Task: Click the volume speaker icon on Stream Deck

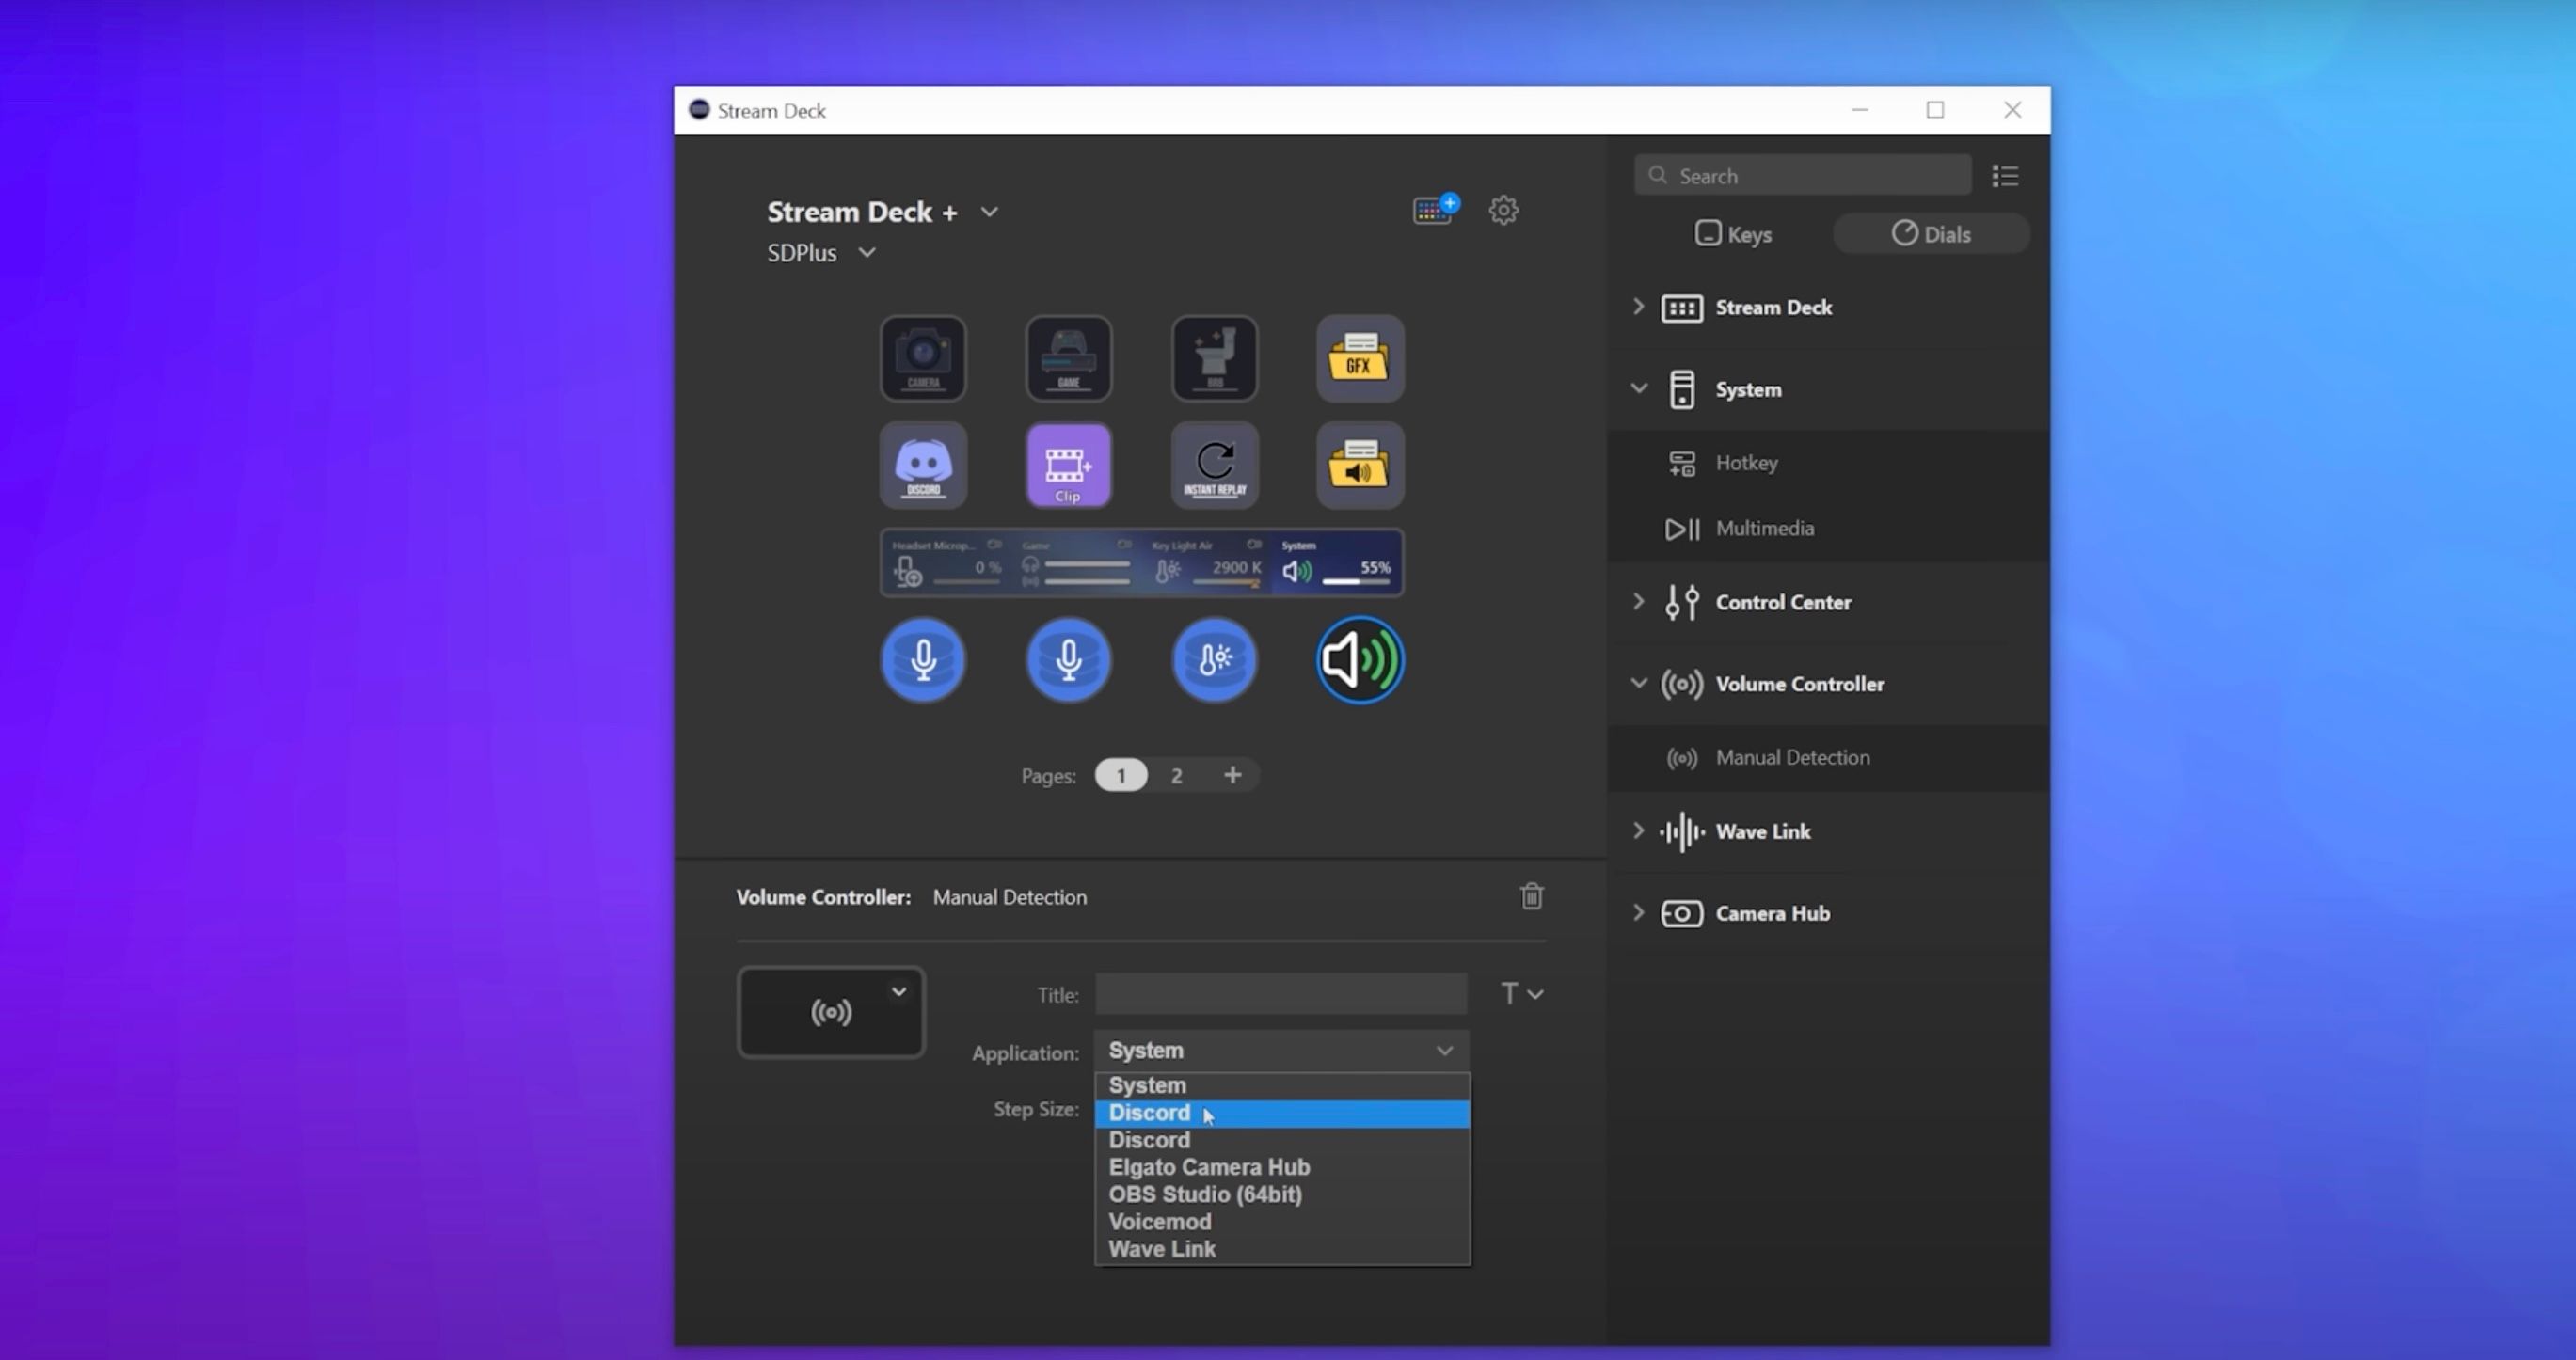Action: 1360,660
